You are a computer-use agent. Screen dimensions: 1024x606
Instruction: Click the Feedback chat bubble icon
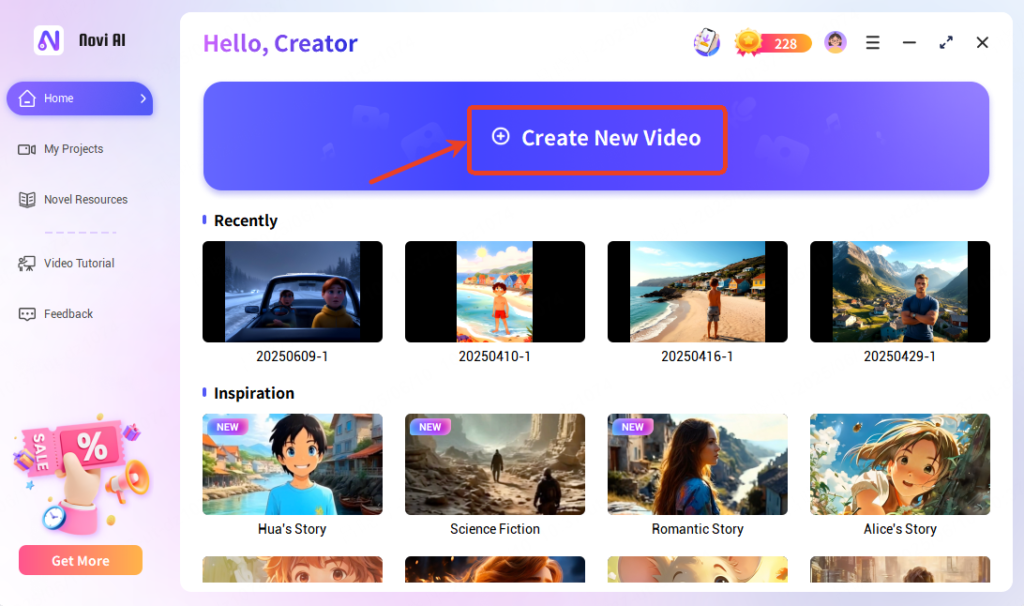coord(27,314)
